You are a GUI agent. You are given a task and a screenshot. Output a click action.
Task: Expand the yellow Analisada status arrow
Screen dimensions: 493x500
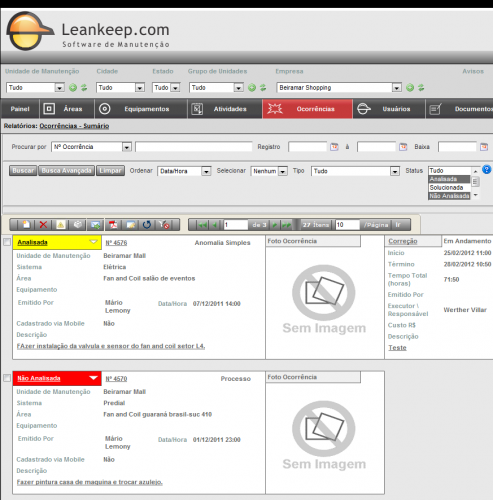[94, 242]
